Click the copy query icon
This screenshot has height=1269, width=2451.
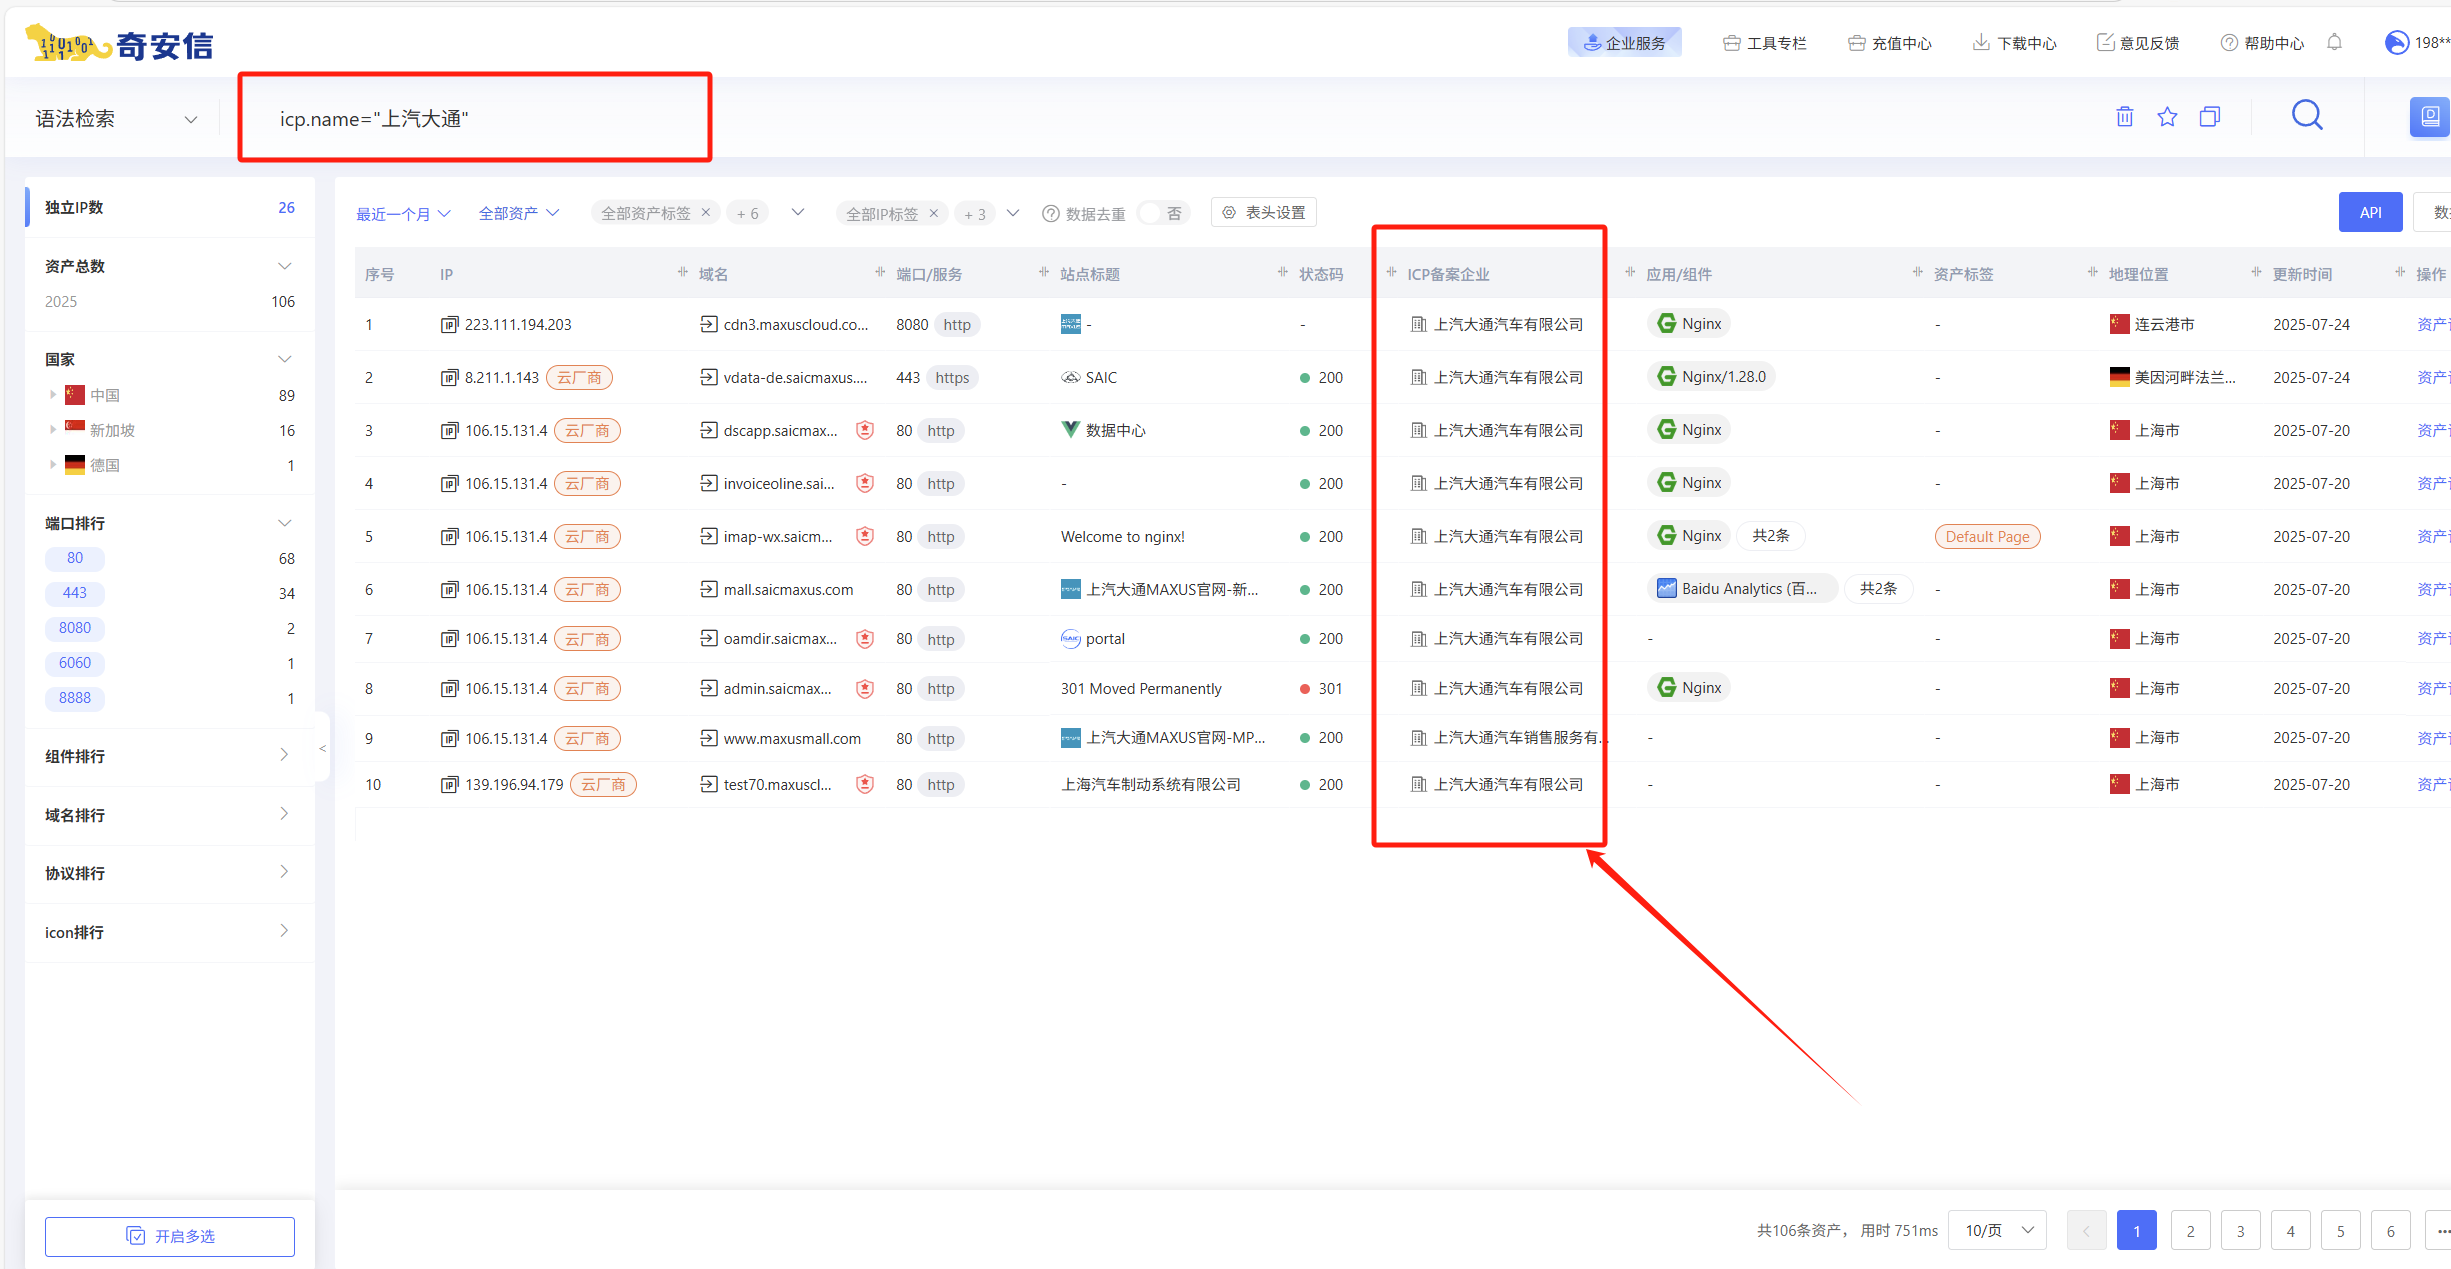(2210, 117)
